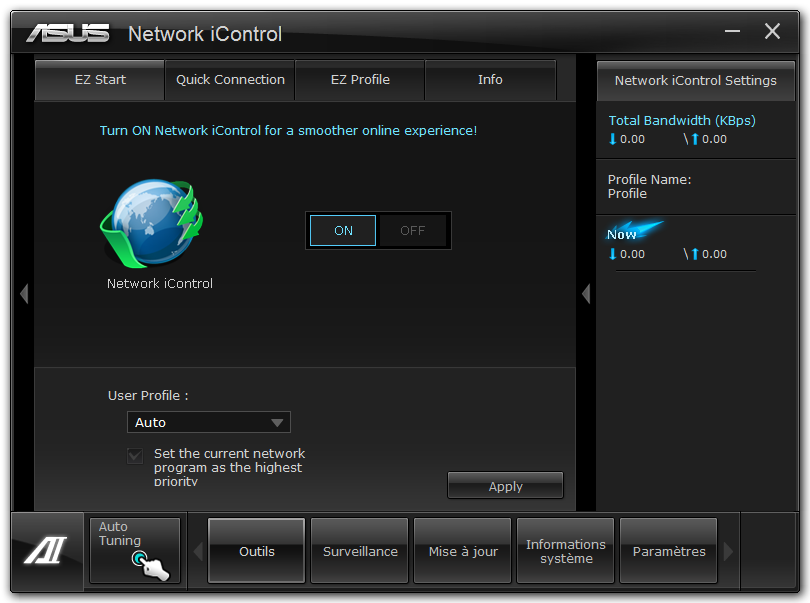
Task: Click the ASUS AI Suite logo
Action: (x=46, y=550)
